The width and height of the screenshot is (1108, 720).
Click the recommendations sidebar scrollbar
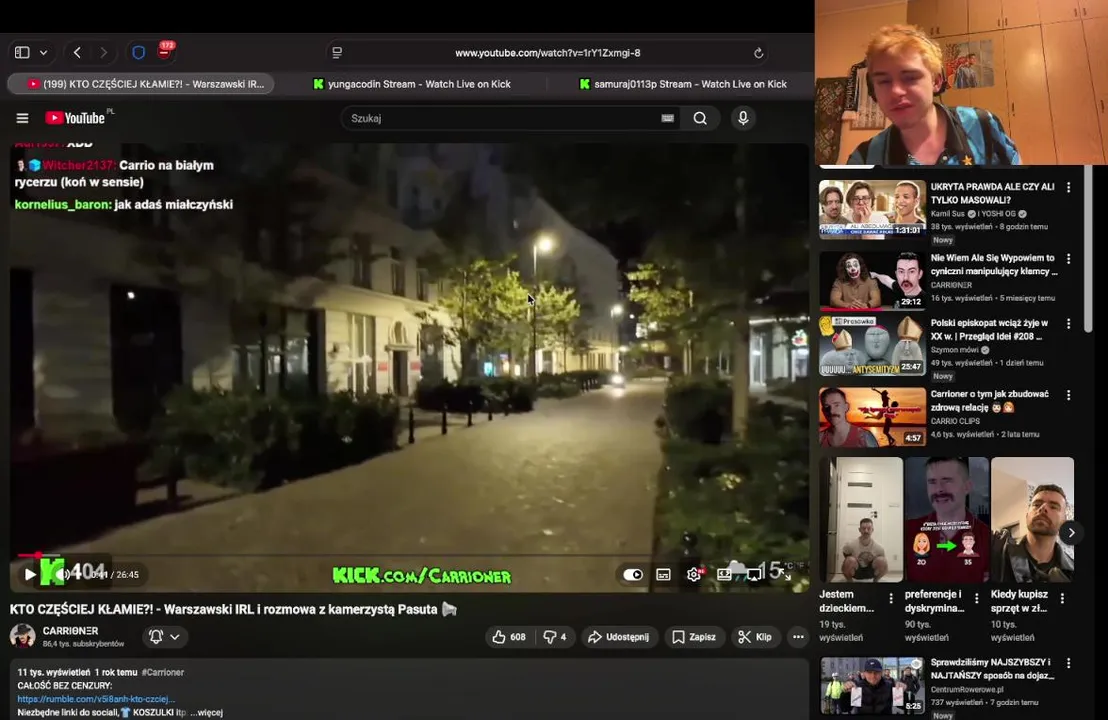click(x=1088, y=247)
